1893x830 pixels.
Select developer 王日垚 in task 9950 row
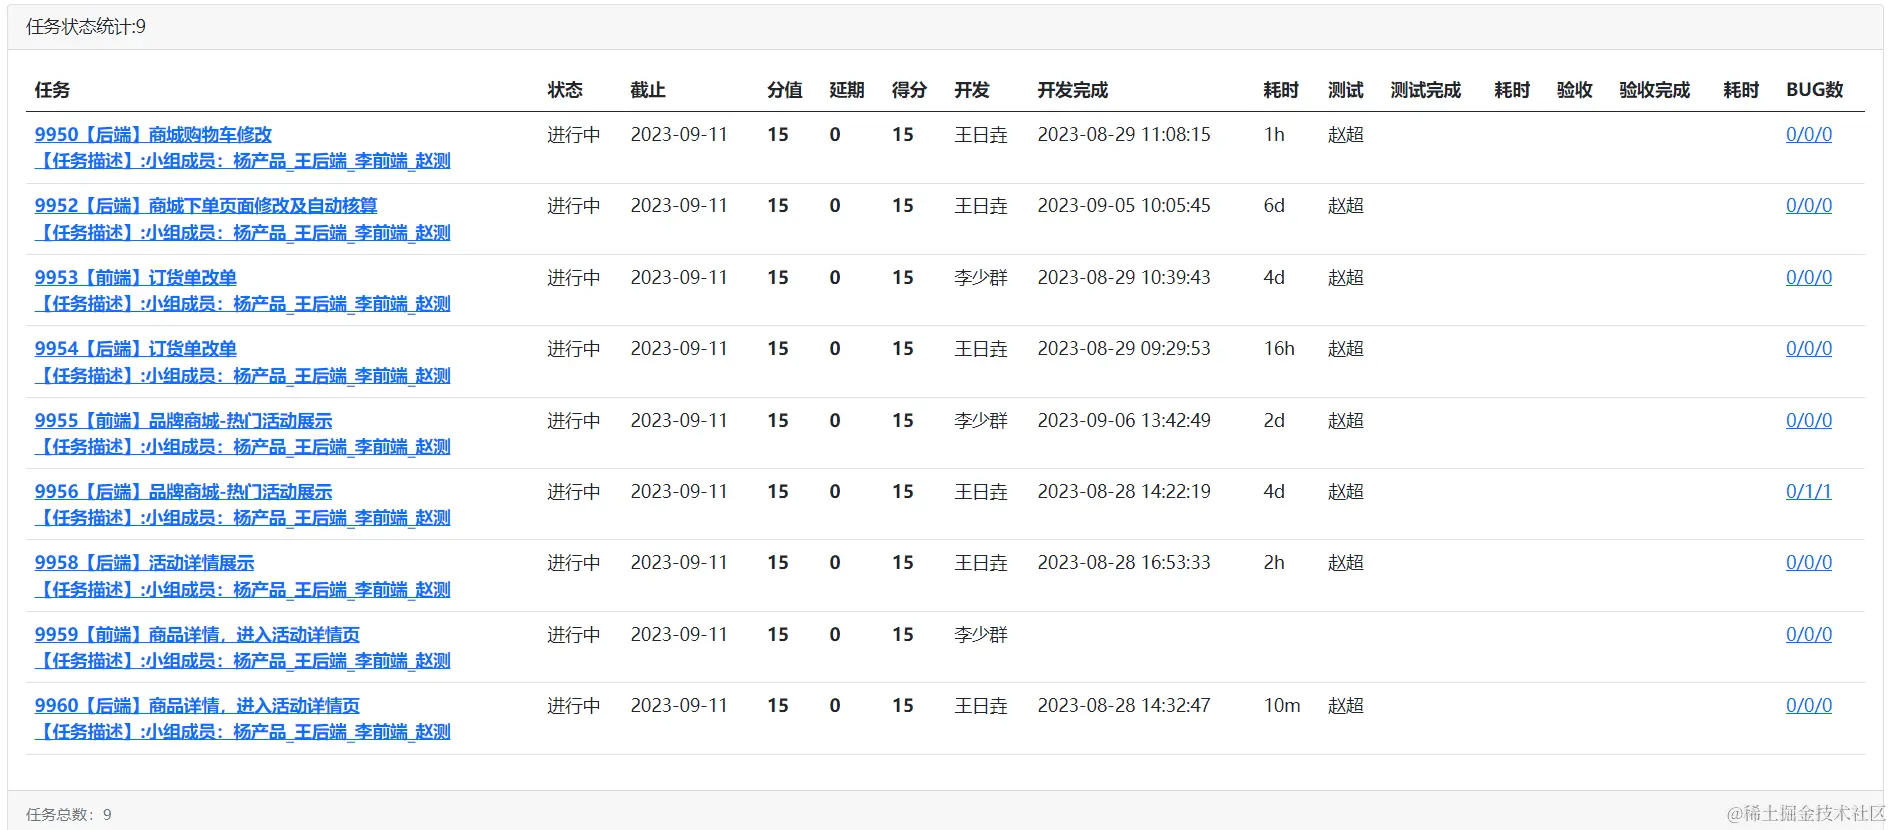click(981, 135)
